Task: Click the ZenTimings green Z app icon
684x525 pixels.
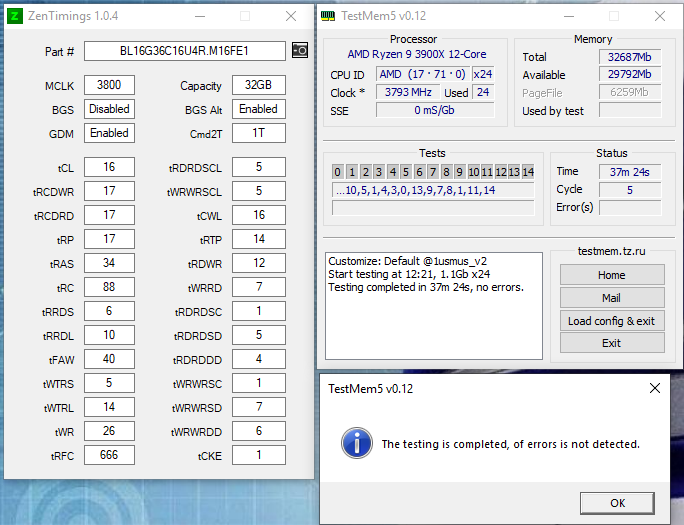Action: pos(15,16)
